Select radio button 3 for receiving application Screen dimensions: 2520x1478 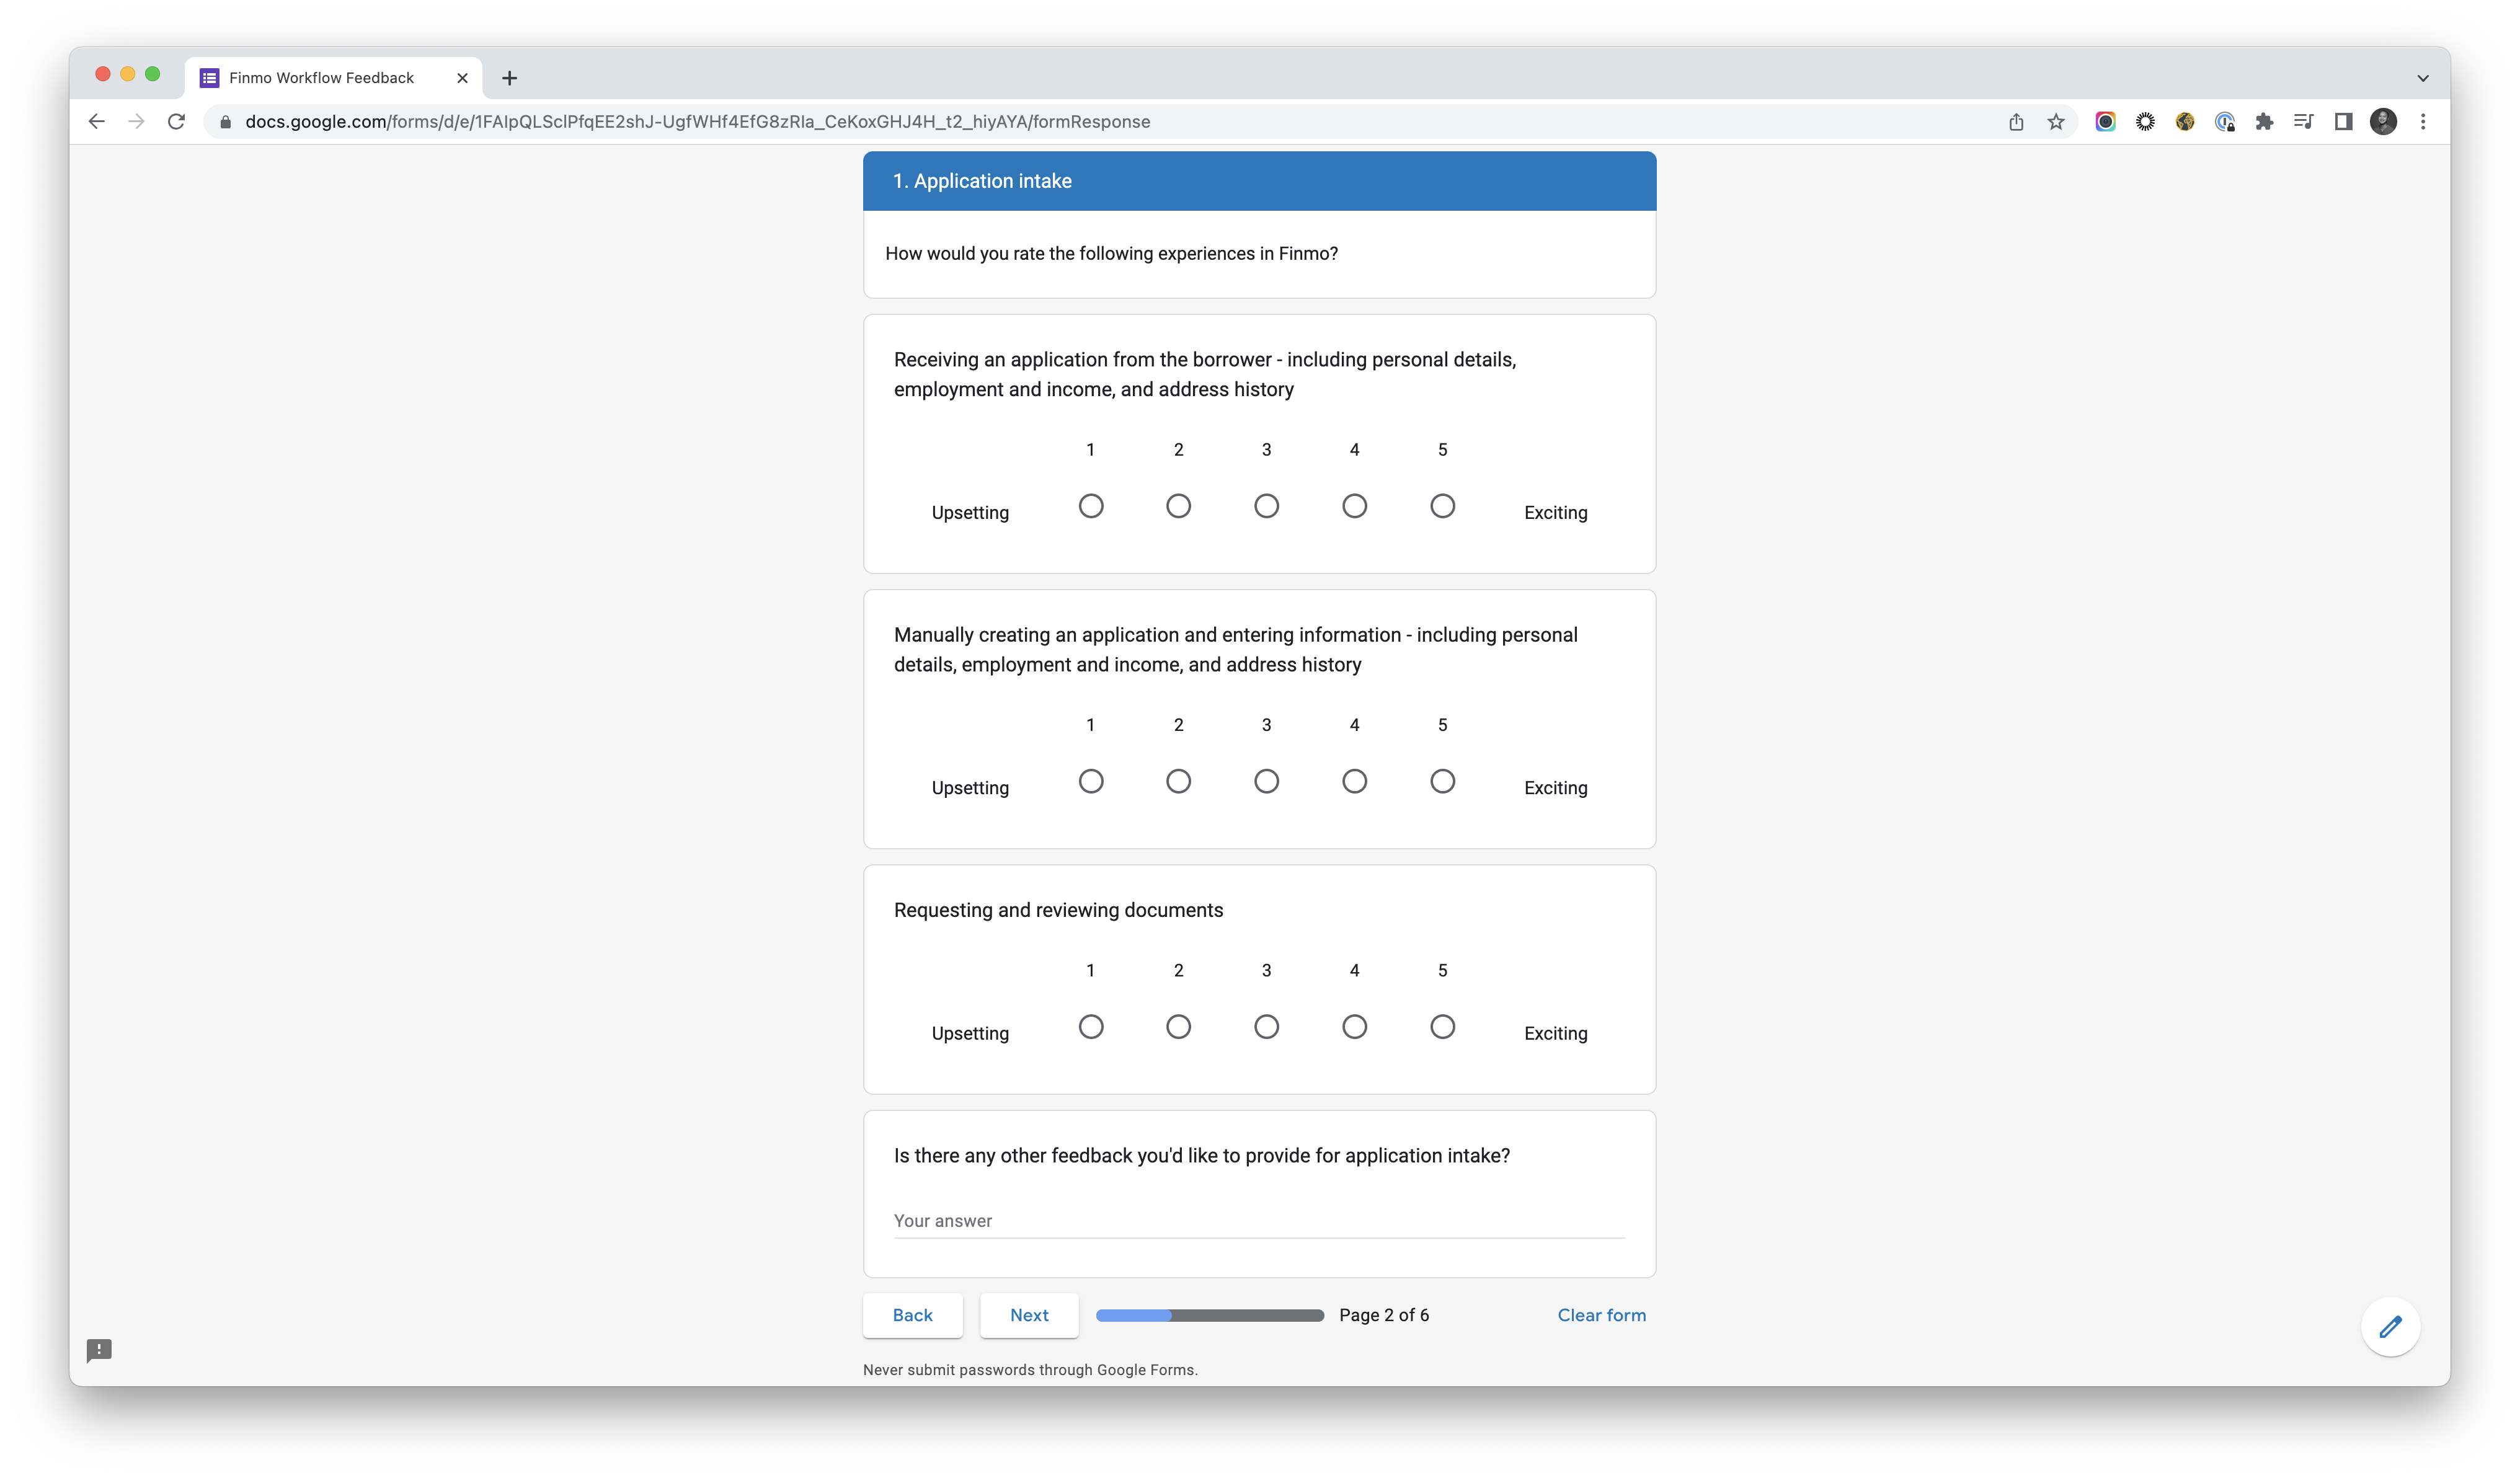[1266, 505]
